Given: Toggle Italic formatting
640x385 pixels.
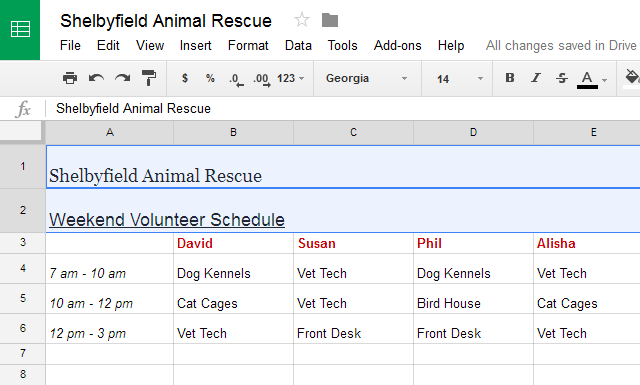Looking at the screenshot, I should [536, 78].
